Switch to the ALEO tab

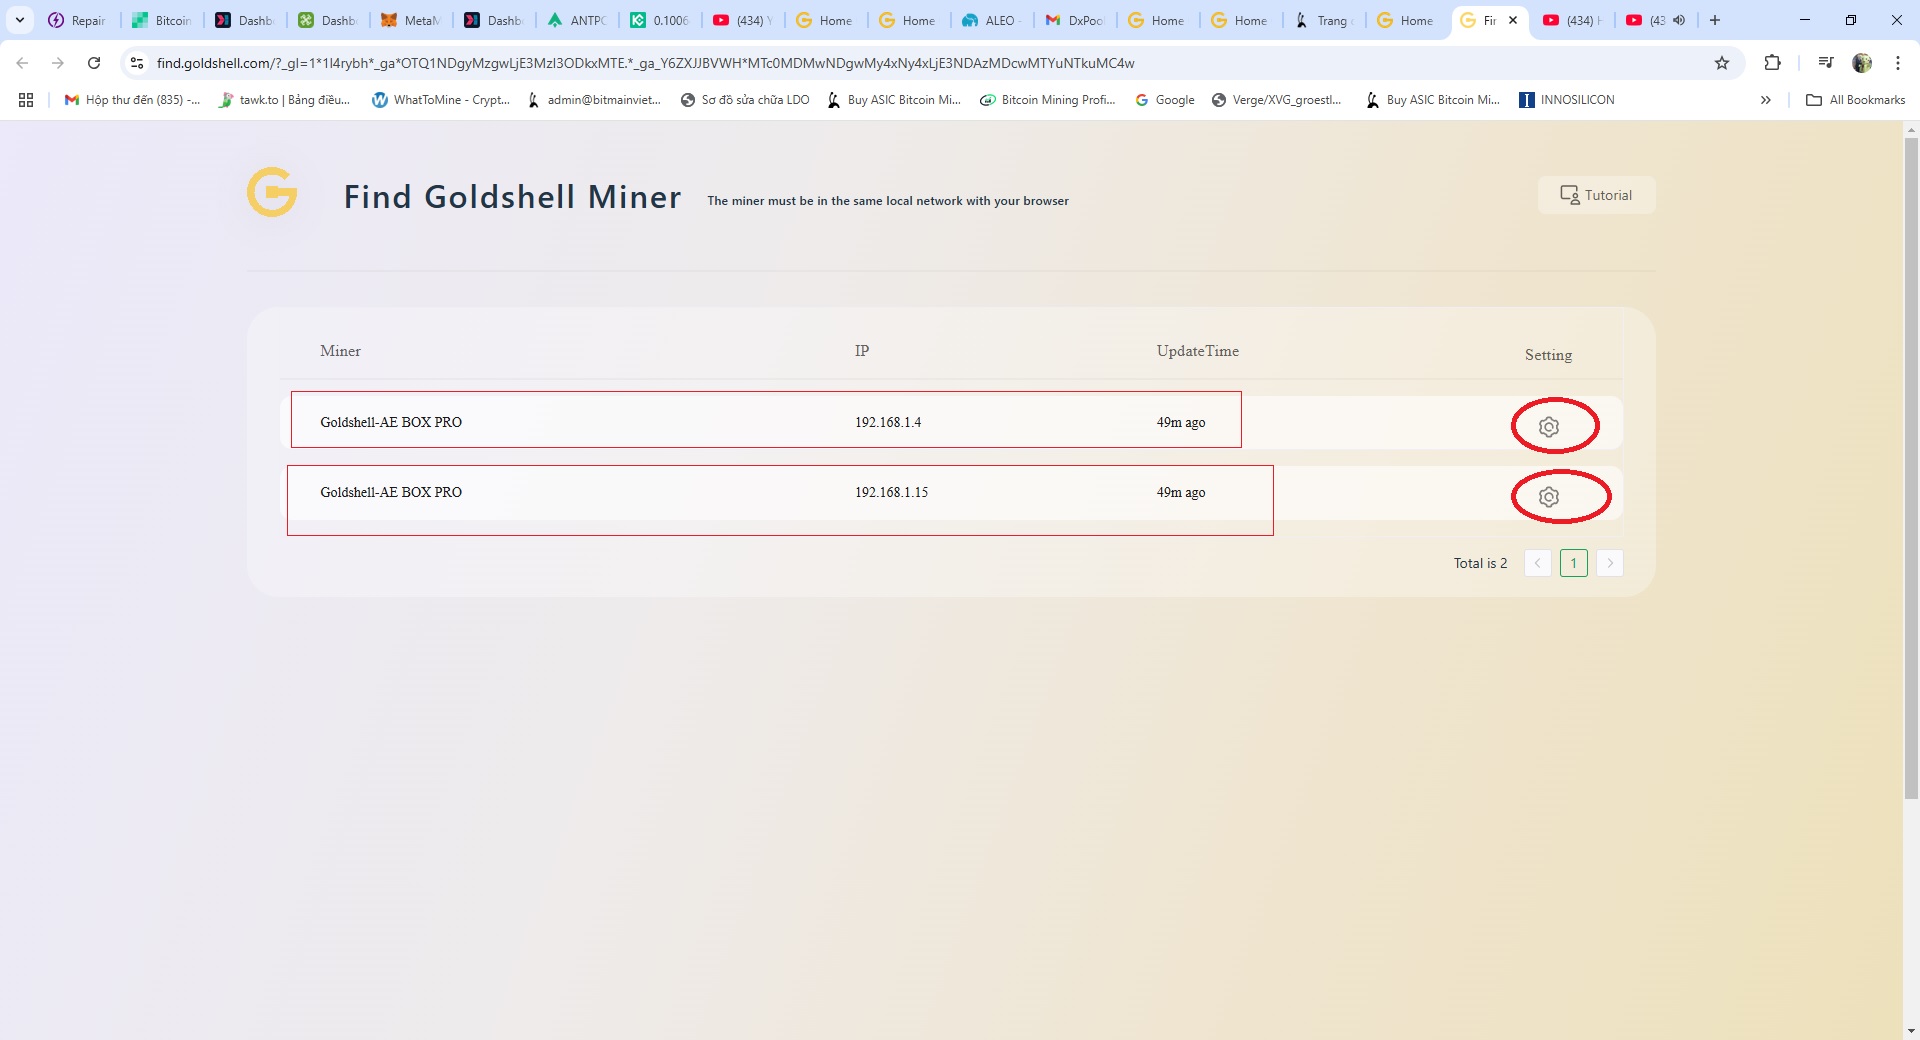click(x=992, y=20)
